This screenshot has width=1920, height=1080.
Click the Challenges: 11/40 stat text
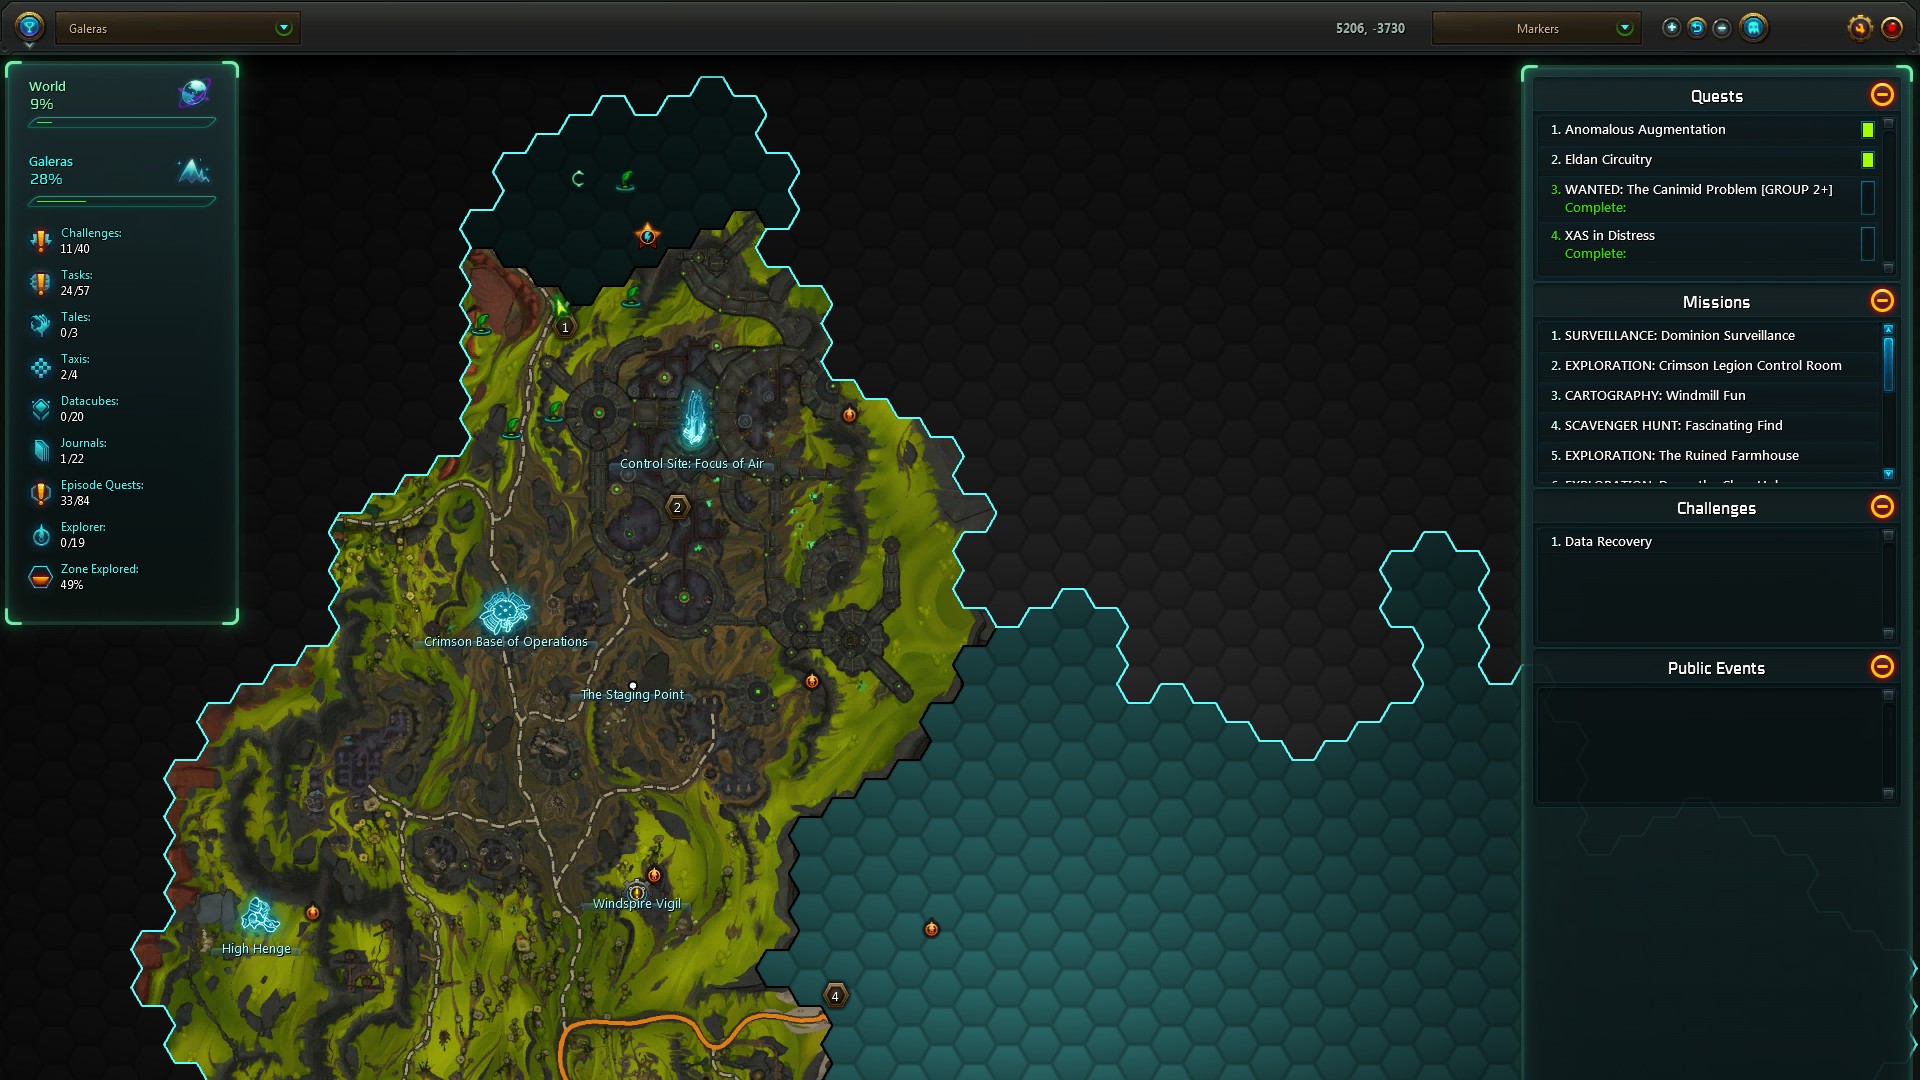[91, 241]
